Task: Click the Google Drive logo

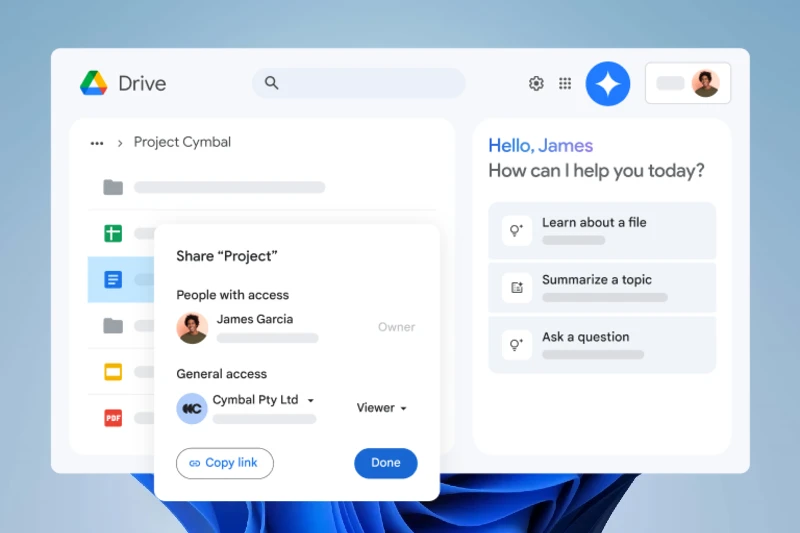Action: (94, 83)
